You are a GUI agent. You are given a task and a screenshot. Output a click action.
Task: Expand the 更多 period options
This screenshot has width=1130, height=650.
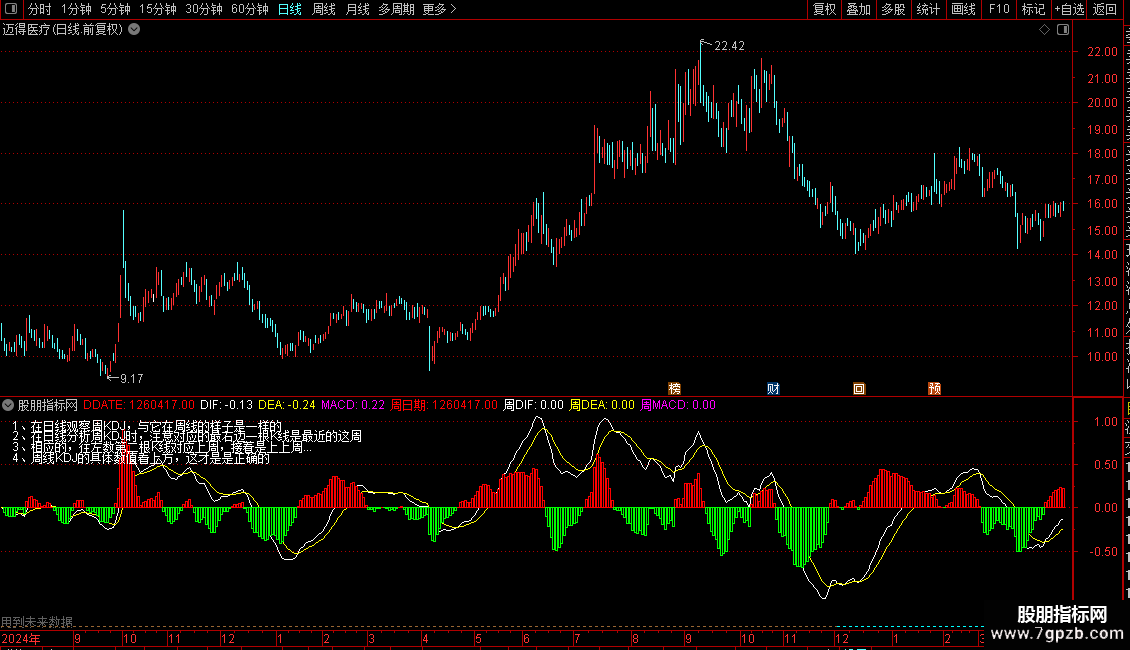click(x=439, y=9)
